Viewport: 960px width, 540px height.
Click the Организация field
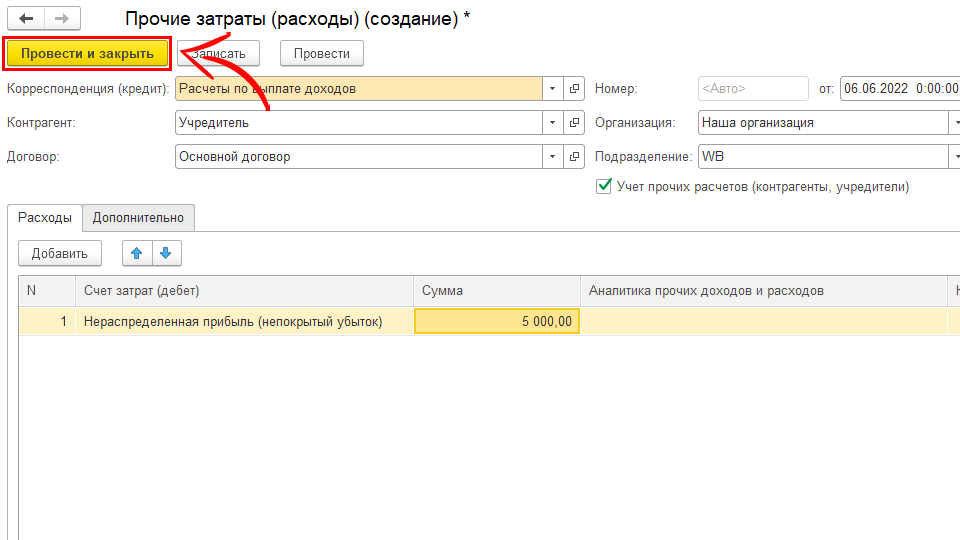click(x=820, y=123)
